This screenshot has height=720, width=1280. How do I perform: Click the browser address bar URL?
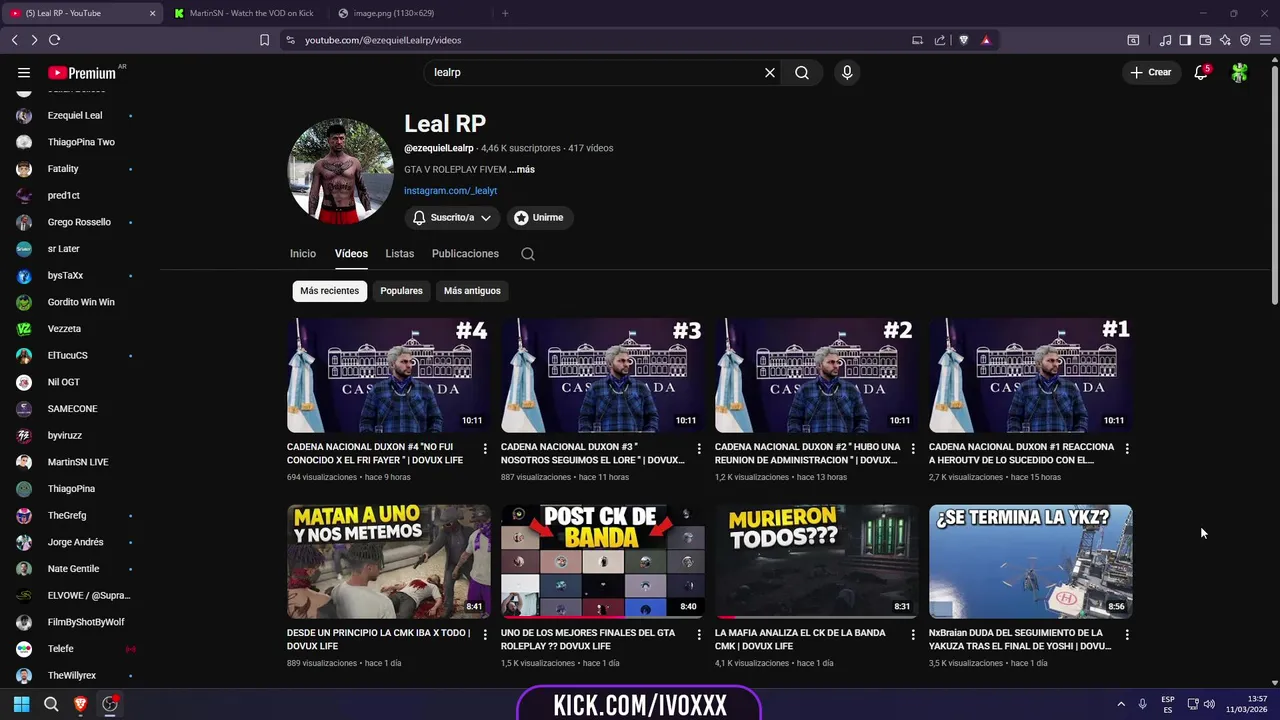[x=383, y=40]
